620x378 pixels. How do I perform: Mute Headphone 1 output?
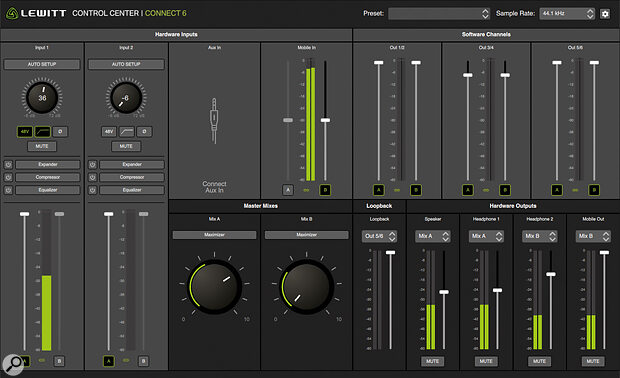point(486,361)
